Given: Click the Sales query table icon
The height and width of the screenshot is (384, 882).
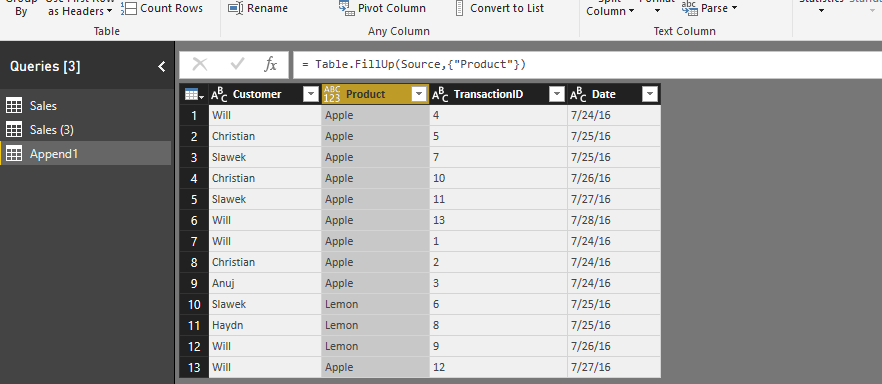Looking at the screenshot, I should click(x=14, y=106).
